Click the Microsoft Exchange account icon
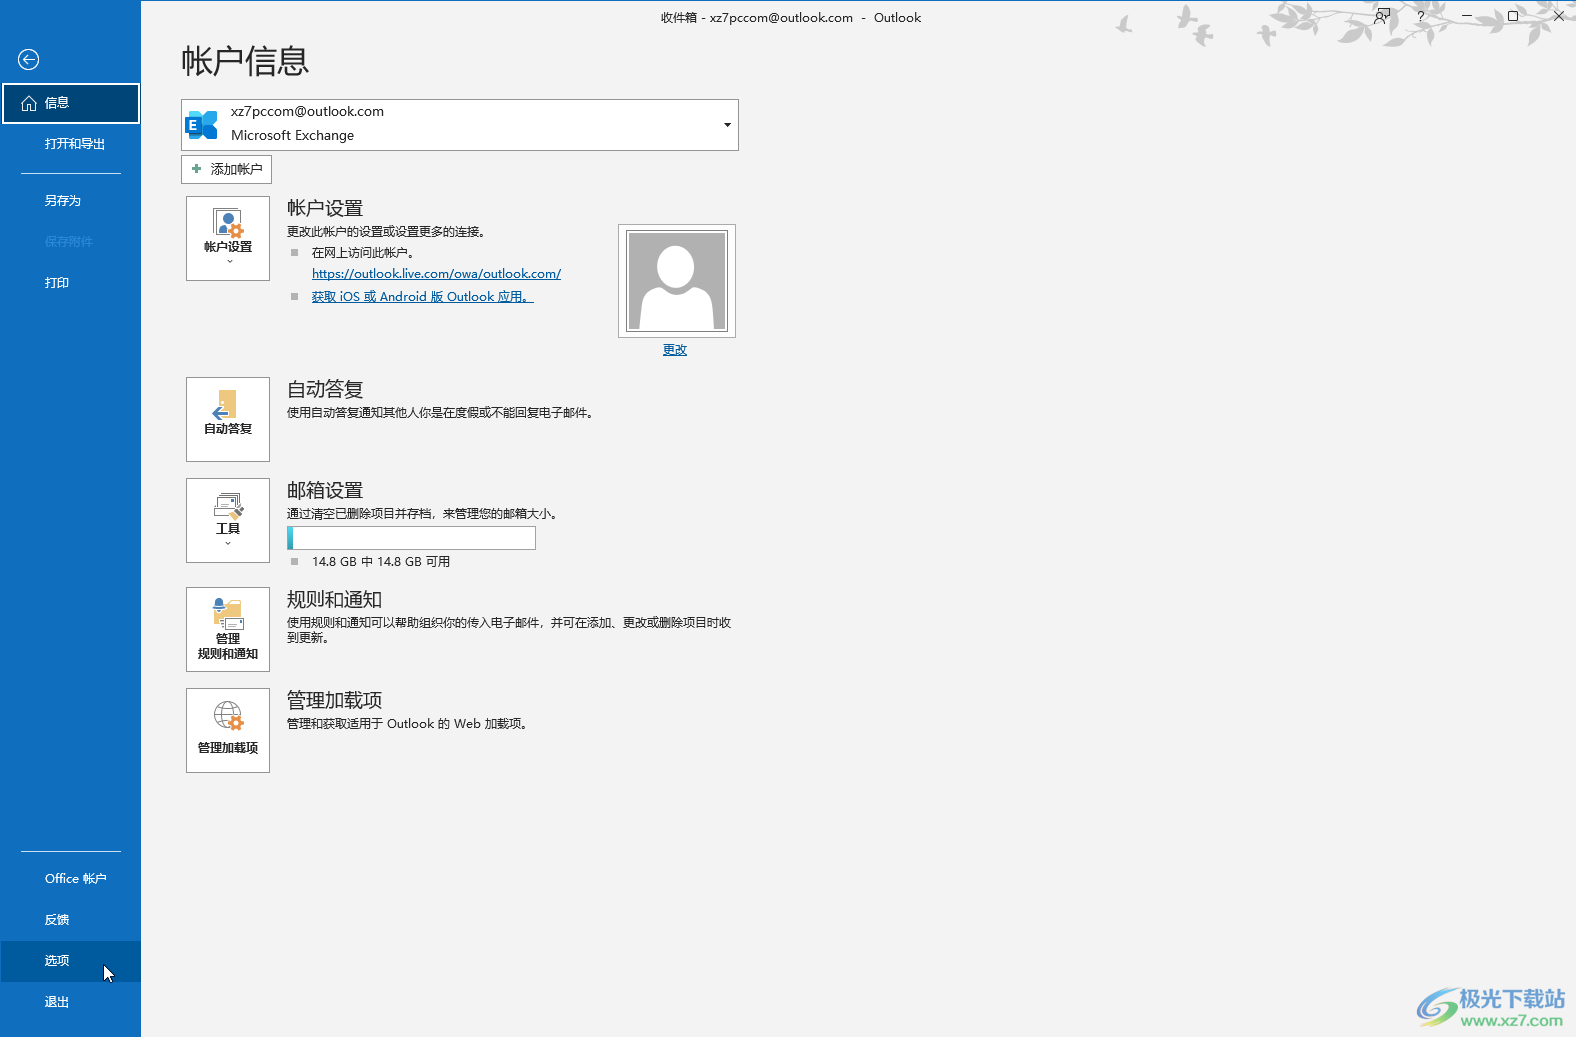The height and width of the screenshot is (1037, 1576). (202, 125)
